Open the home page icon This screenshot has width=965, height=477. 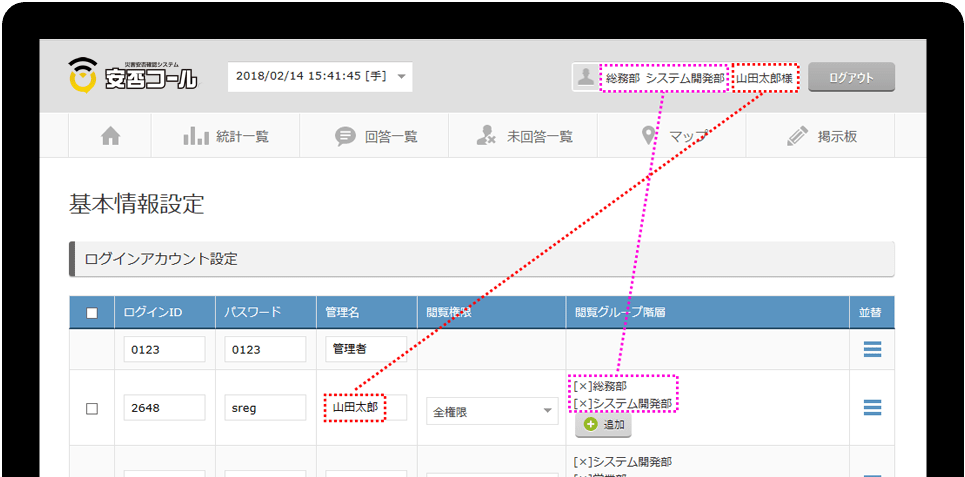(x=110, y=137)
